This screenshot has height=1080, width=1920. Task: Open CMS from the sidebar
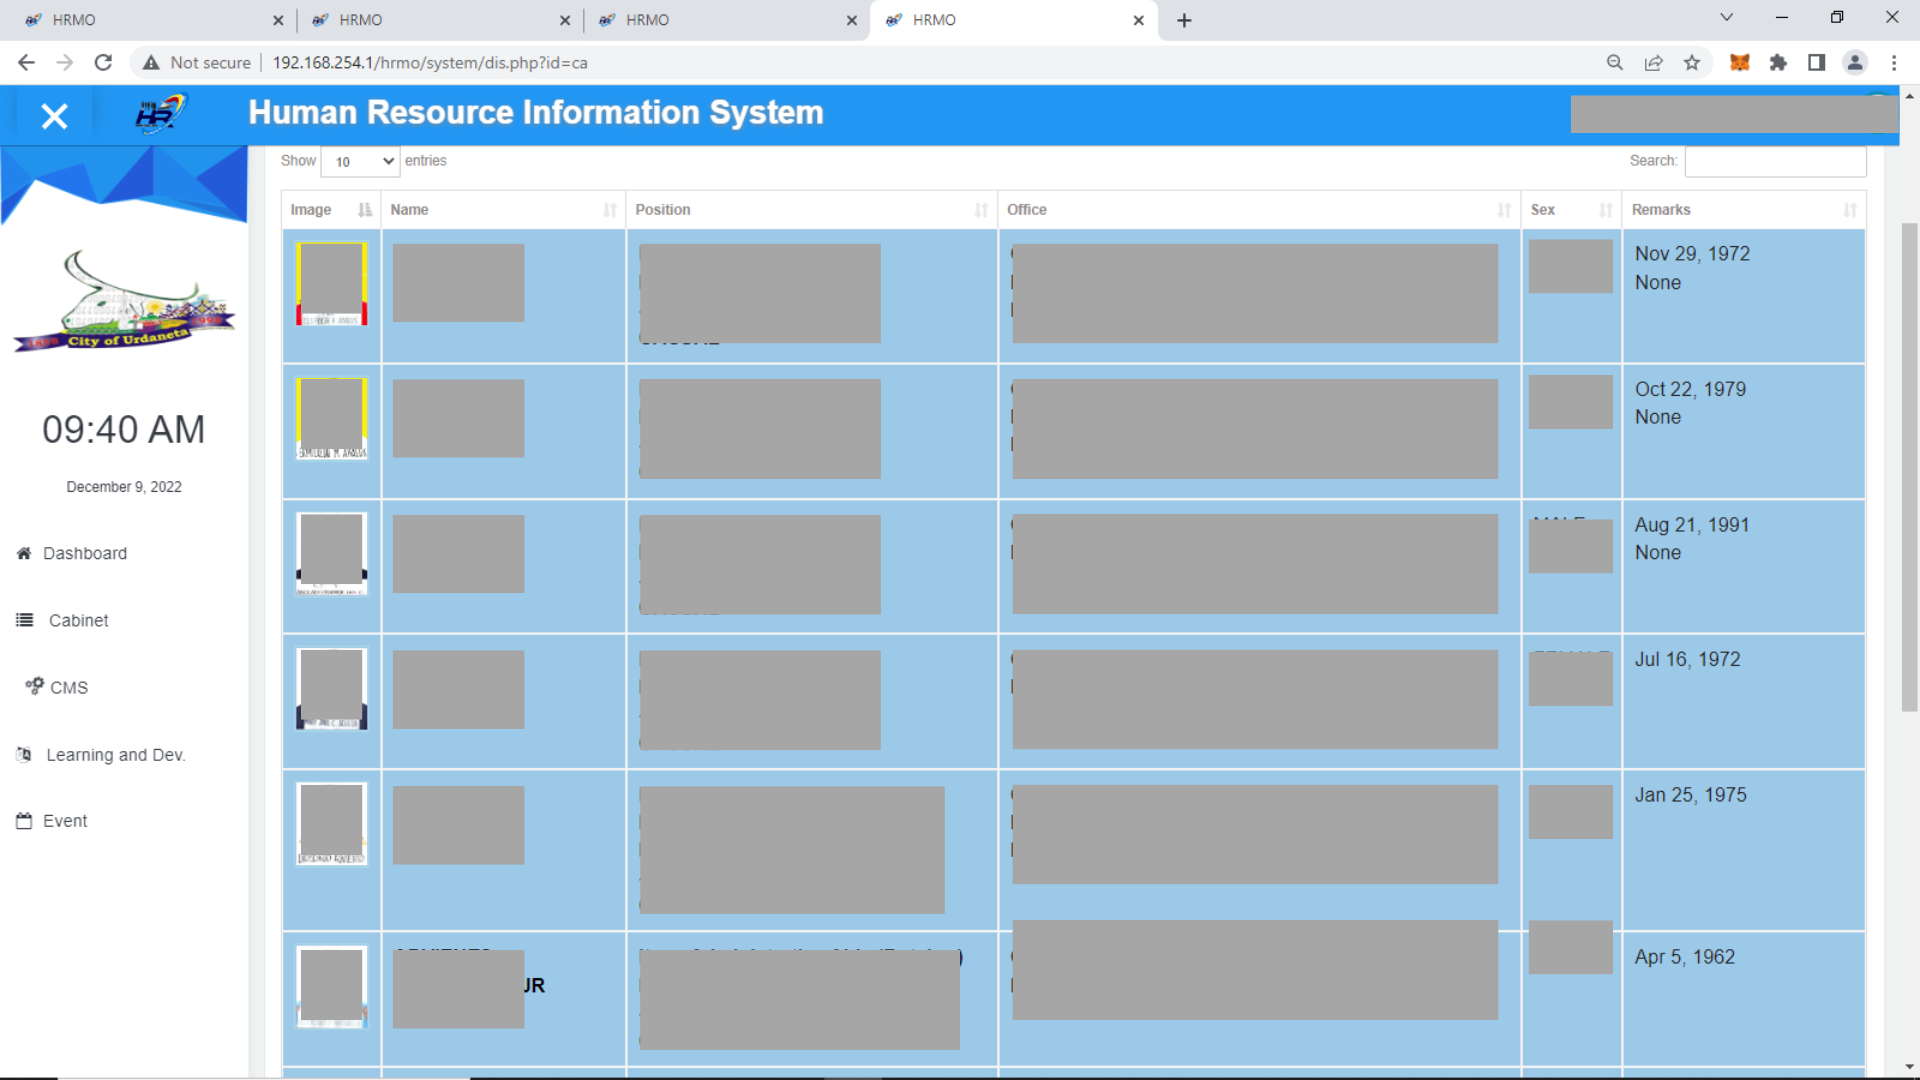(68, 687)
